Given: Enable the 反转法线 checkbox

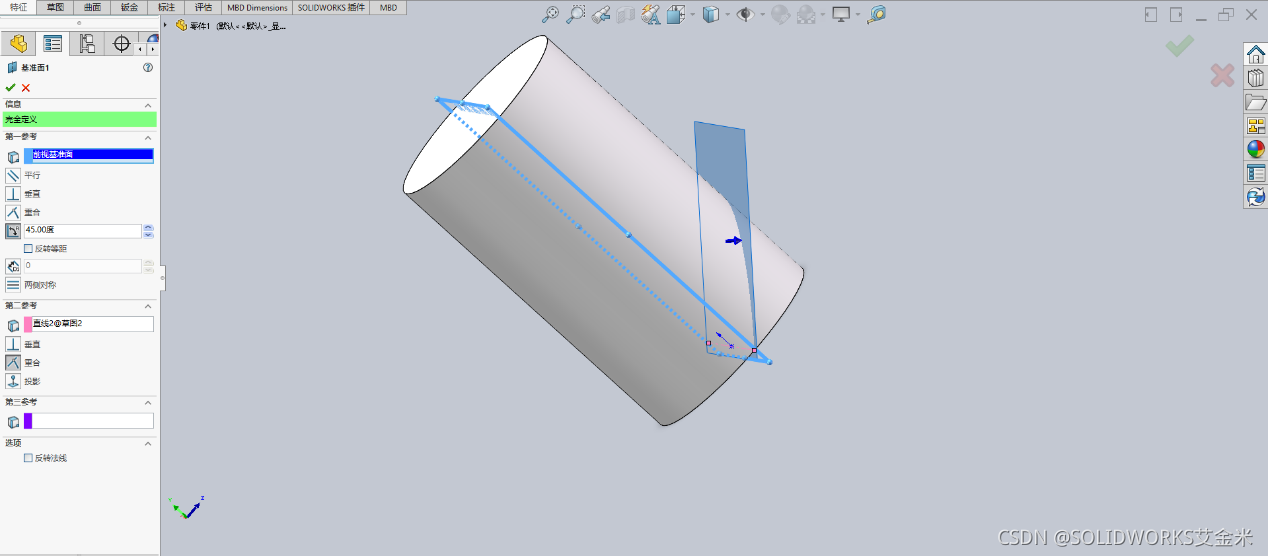Looking at the screenshot, I should point(28,458).
